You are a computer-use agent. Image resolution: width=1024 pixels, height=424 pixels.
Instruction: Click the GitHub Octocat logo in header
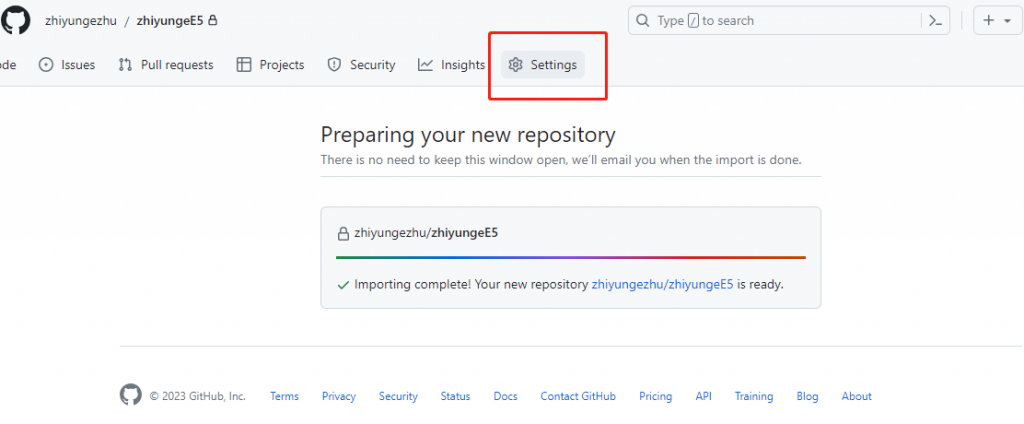[x=14, y=21]
